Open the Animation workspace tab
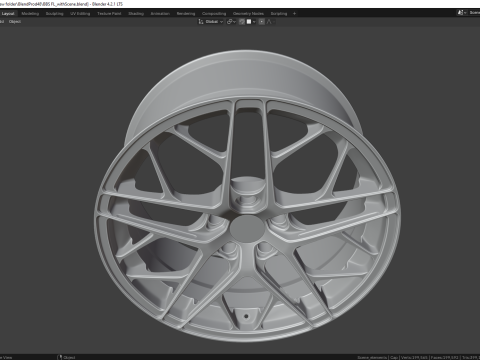This screenshot has width=480, height=360. 160,14
